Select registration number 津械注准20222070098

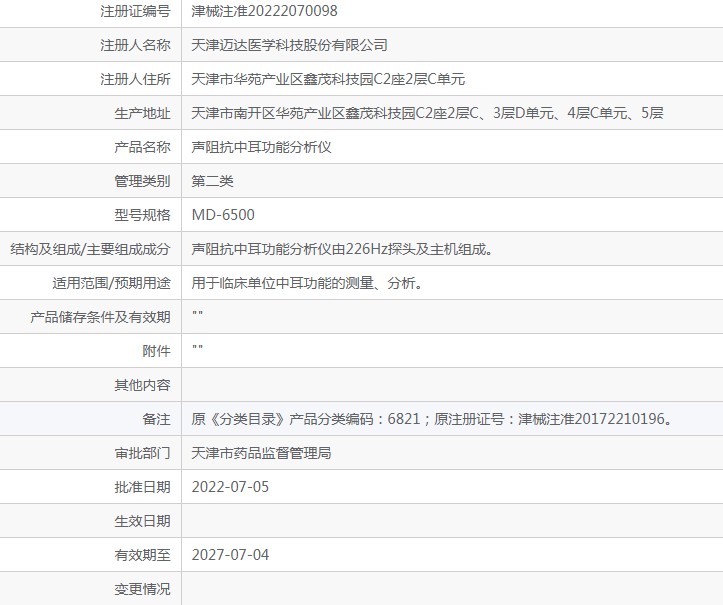pos(264,11)
